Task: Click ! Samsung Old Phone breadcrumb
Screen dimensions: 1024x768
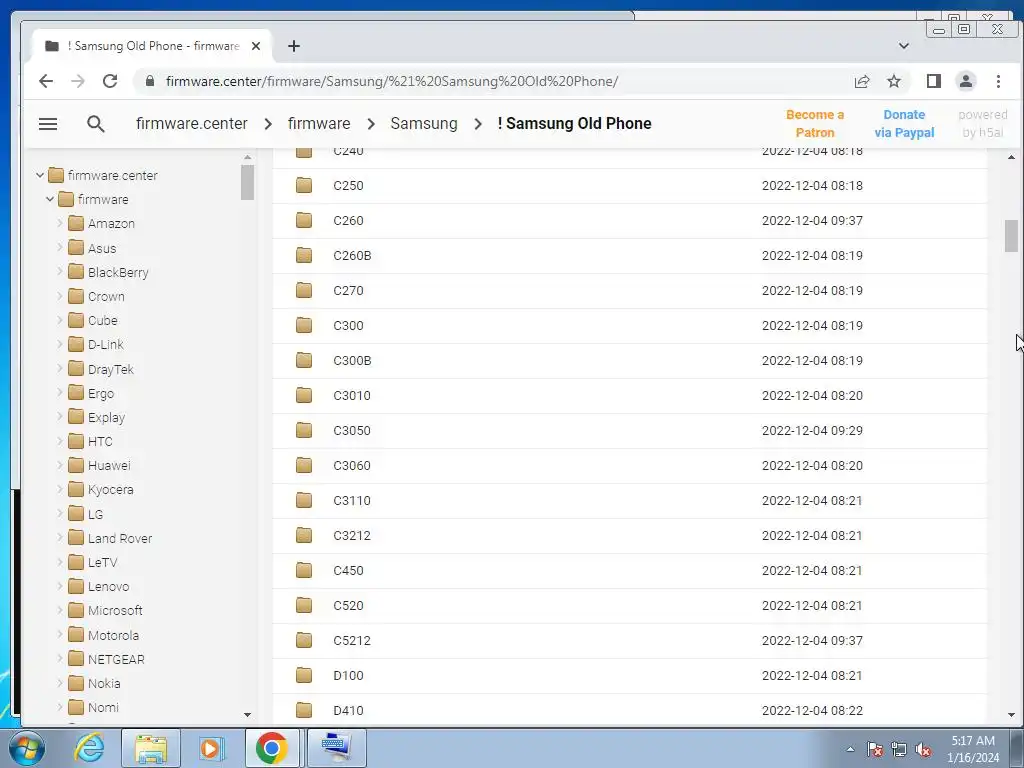Action: click(574, 123)
